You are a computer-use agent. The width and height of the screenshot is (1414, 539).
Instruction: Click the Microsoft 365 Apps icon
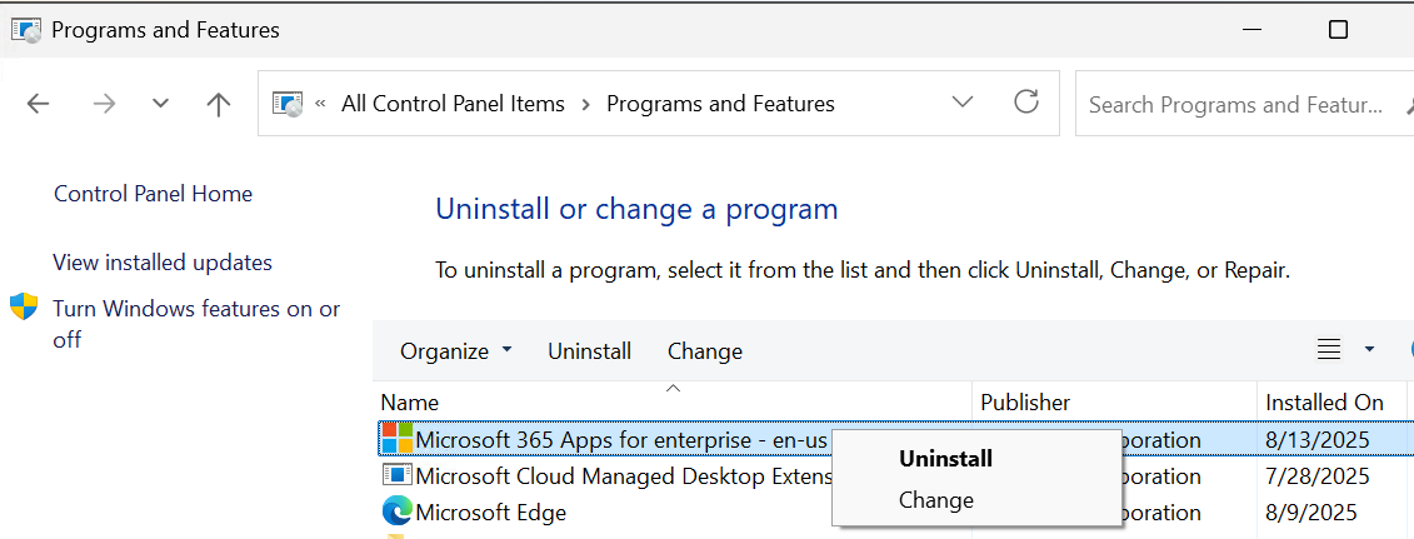coord(398,439)
